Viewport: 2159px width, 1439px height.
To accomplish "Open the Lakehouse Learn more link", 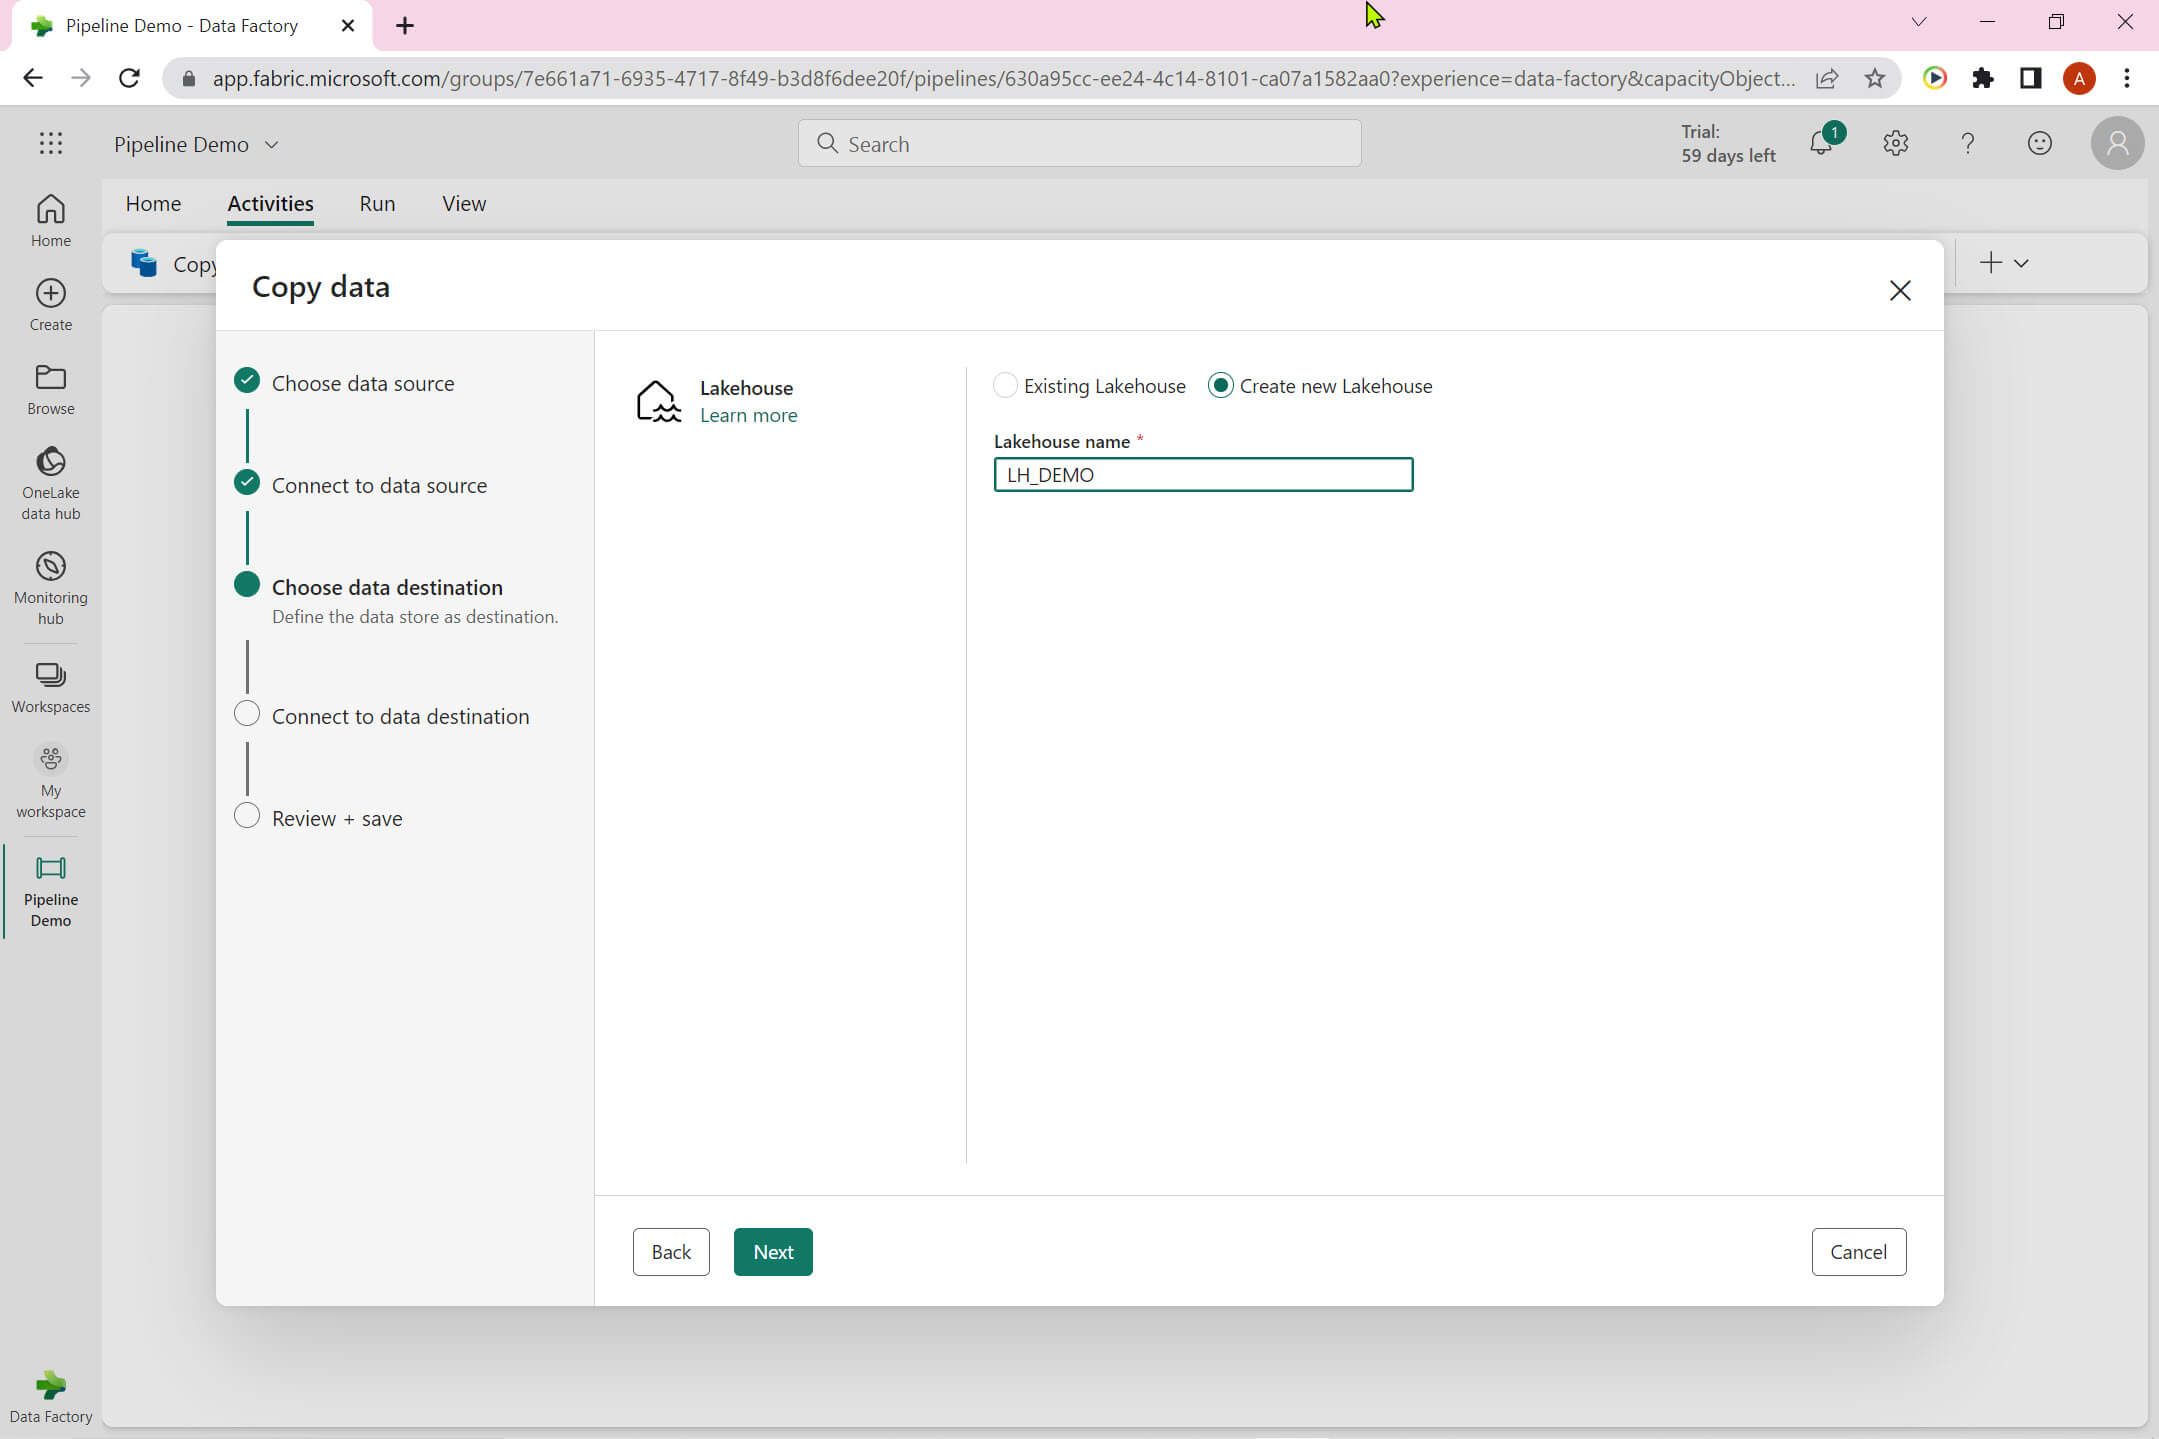I will click(748, 415).
